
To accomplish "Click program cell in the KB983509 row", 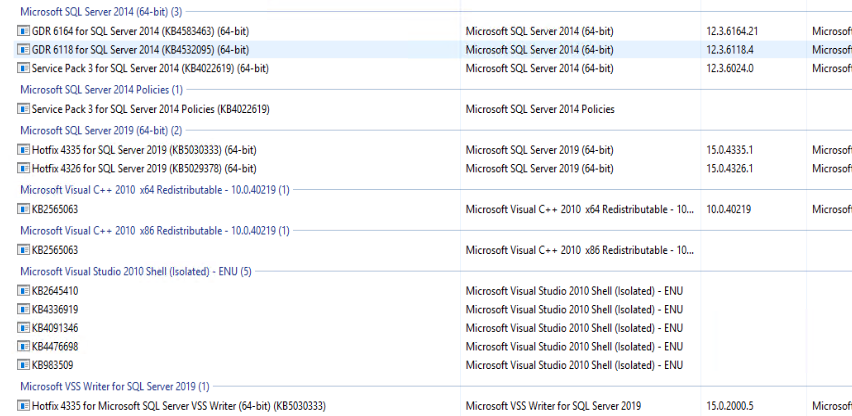I will 574,365.
